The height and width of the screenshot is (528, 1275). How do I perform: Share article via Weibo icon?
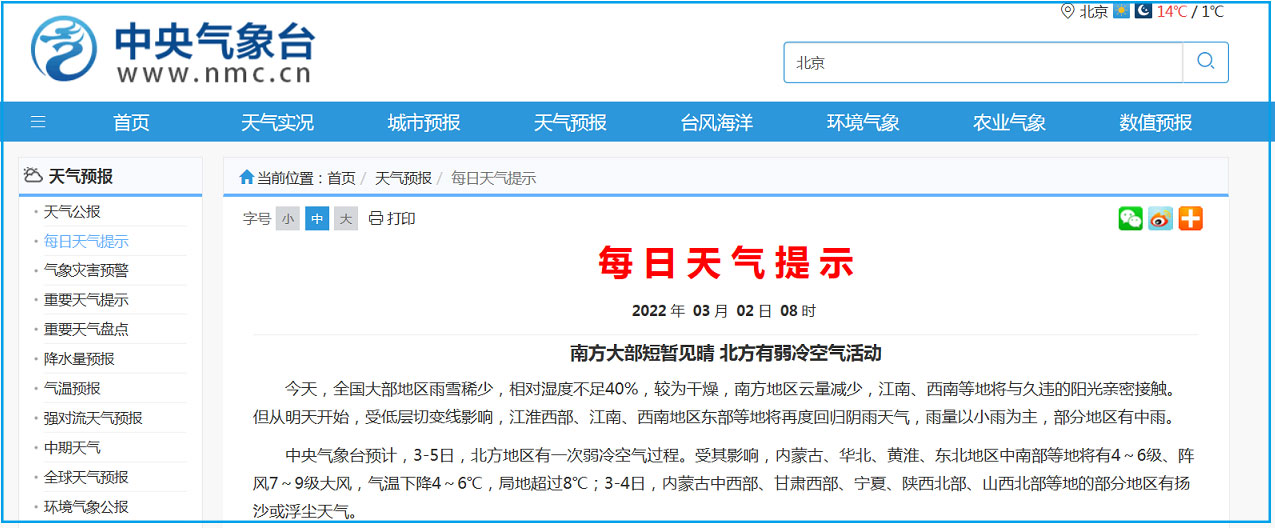click(x=1160, y=218)
